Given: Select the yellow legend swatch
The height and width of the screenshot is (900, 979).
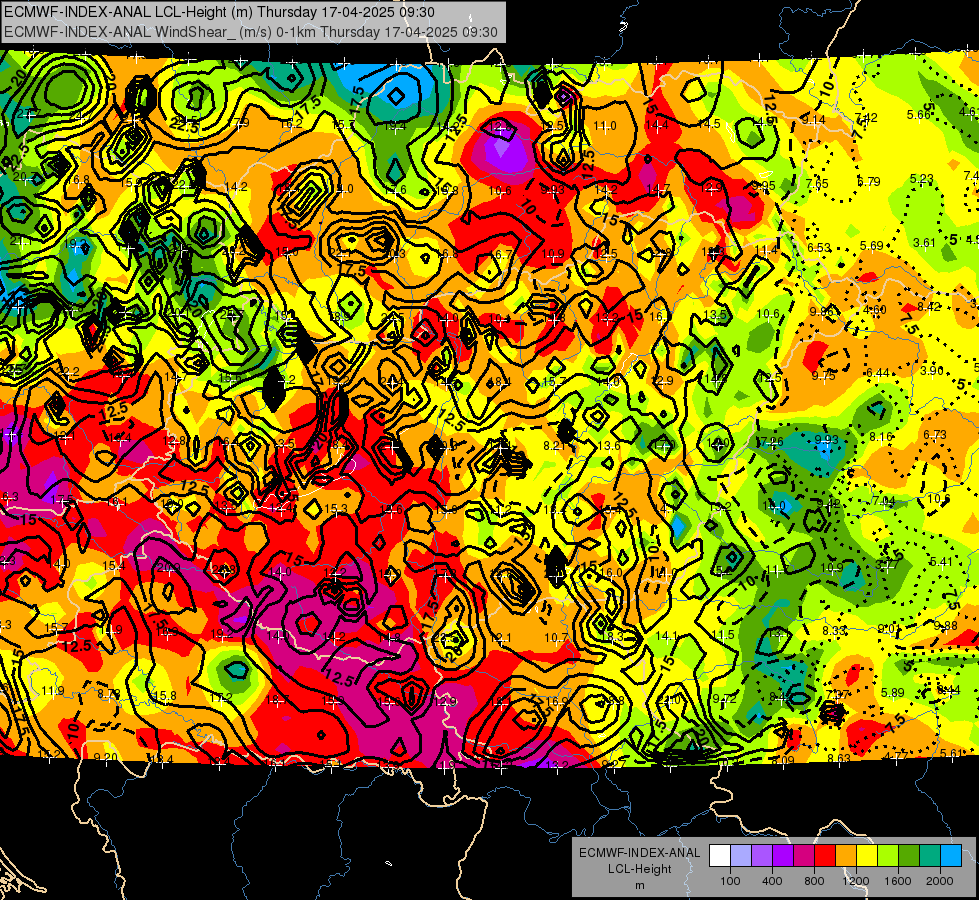Looking at the screenshot, I should [x=867, y=856].
